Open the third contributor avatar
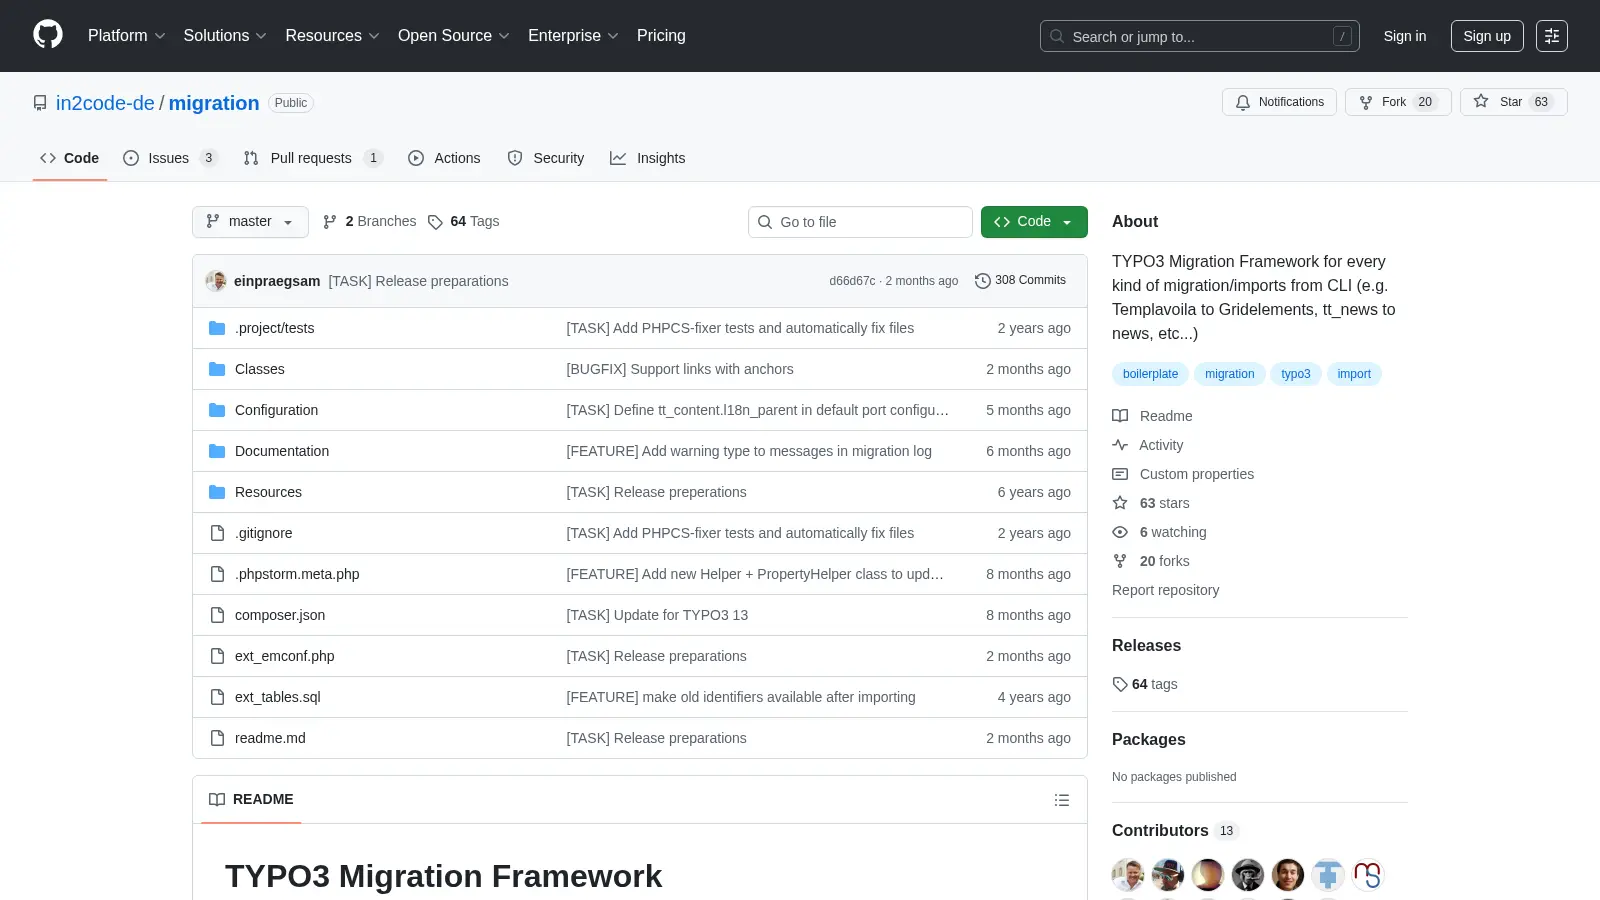1600x900 pixels. pyautogui.click(x=1208, y=875)
